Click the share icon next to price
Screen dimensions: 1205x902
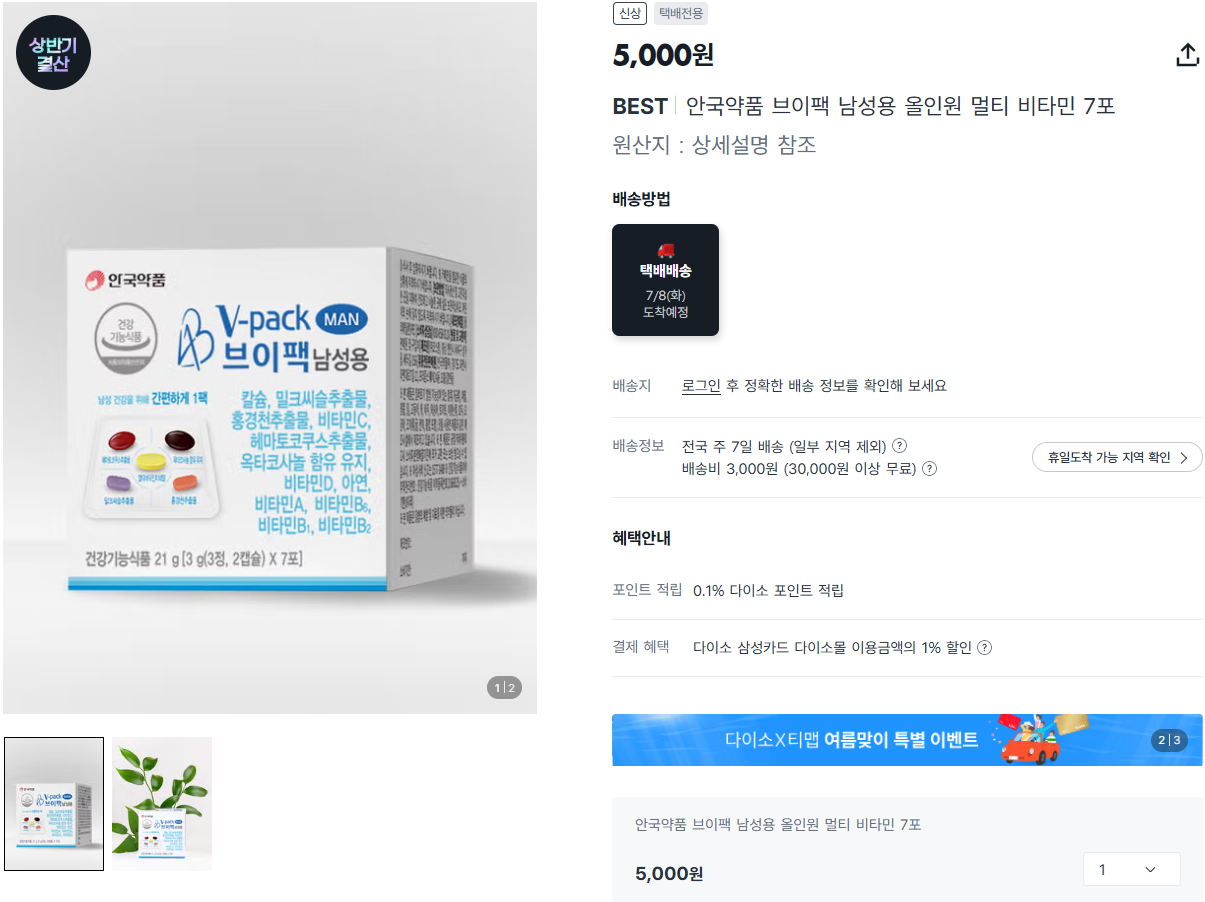(1187, 55)
